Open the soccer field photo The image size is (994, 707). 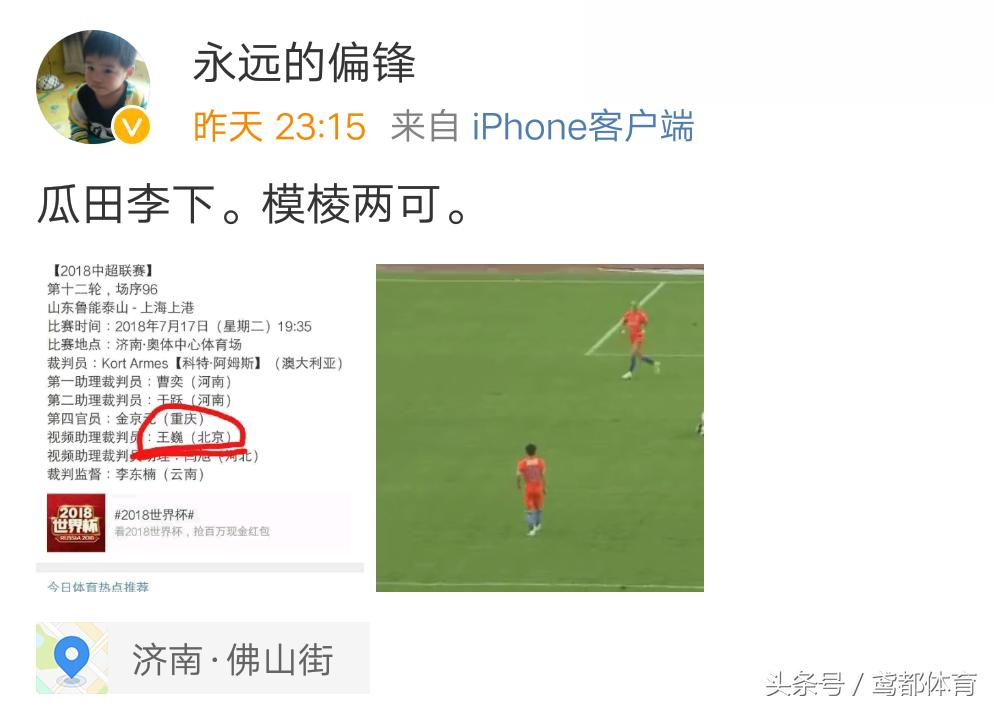pos(539,428)
